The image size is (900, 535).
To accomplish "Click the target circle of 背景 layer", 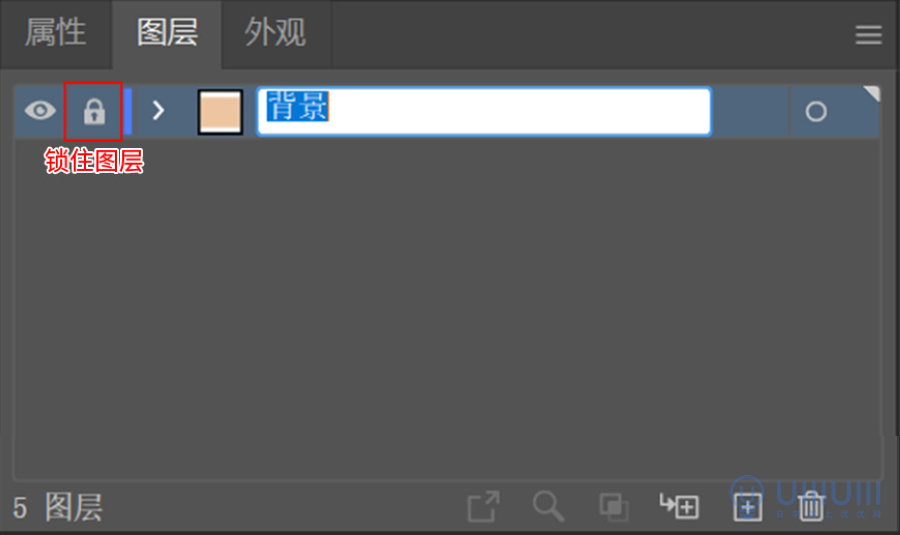I will (x=816, y=111).
